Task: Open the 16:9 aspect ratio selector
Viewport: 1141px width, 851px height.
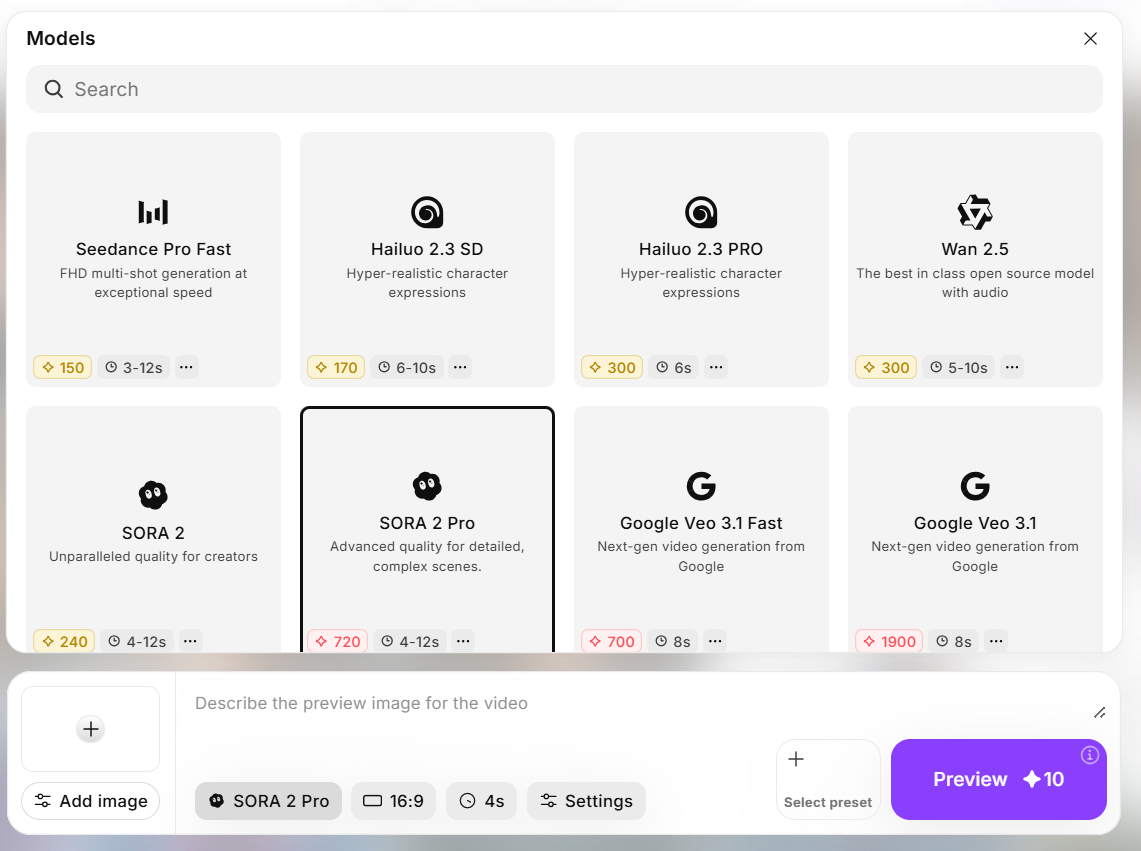Action: tap(393, 801)
